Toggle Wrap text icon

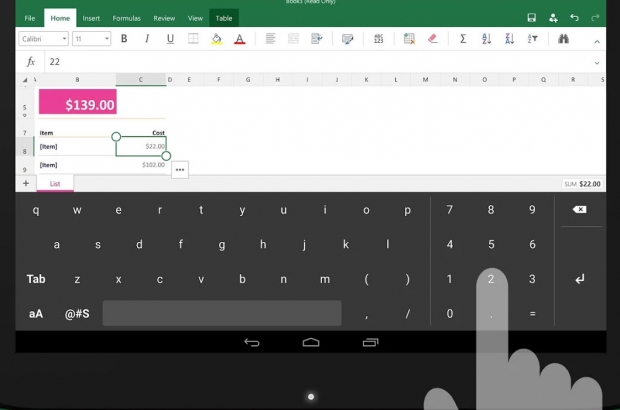[x=317, y=38]
